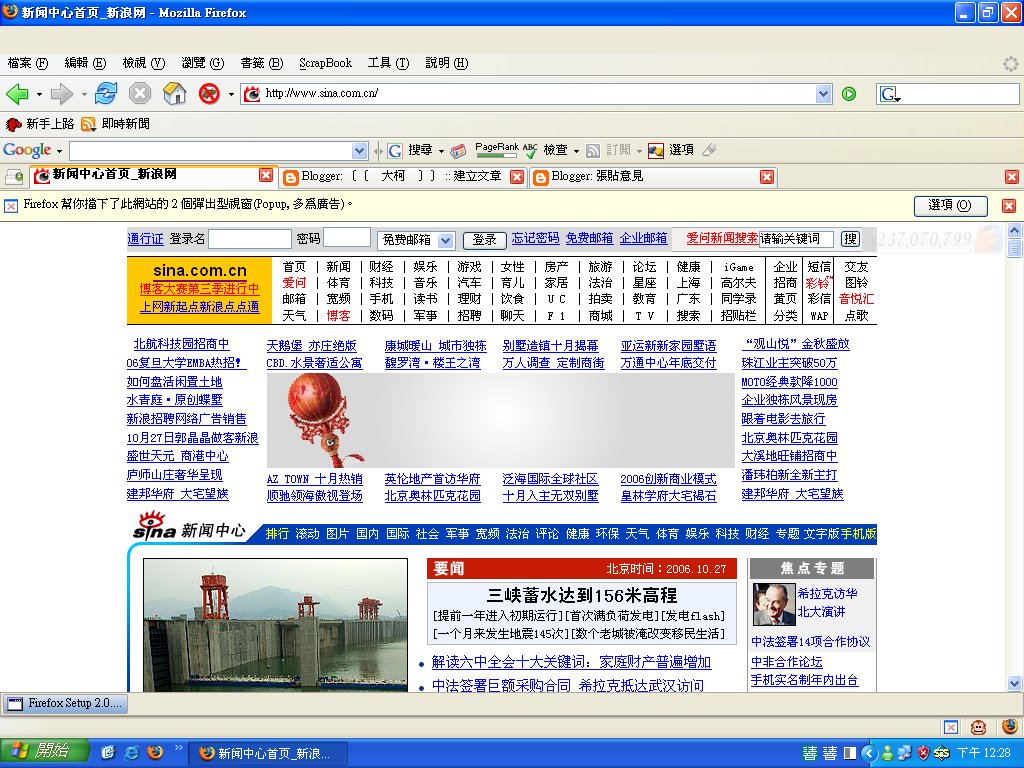Close the Blogger 建立文章 tab

517,177
